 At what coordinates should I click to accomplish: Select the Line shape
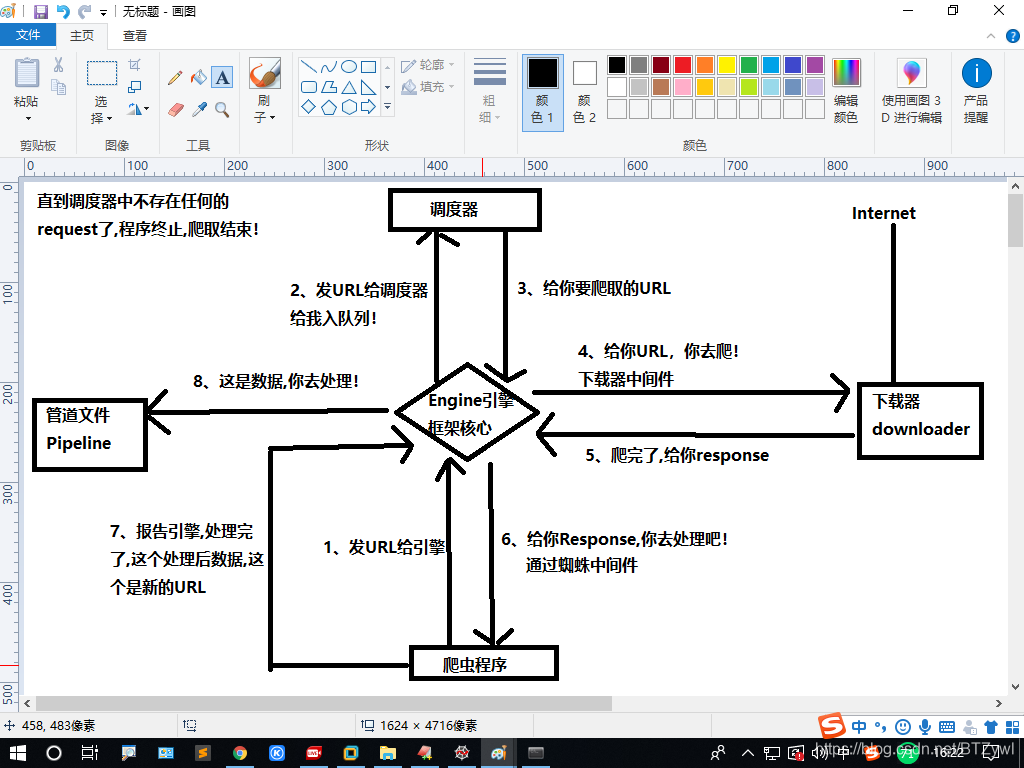(x=308, y=67)
